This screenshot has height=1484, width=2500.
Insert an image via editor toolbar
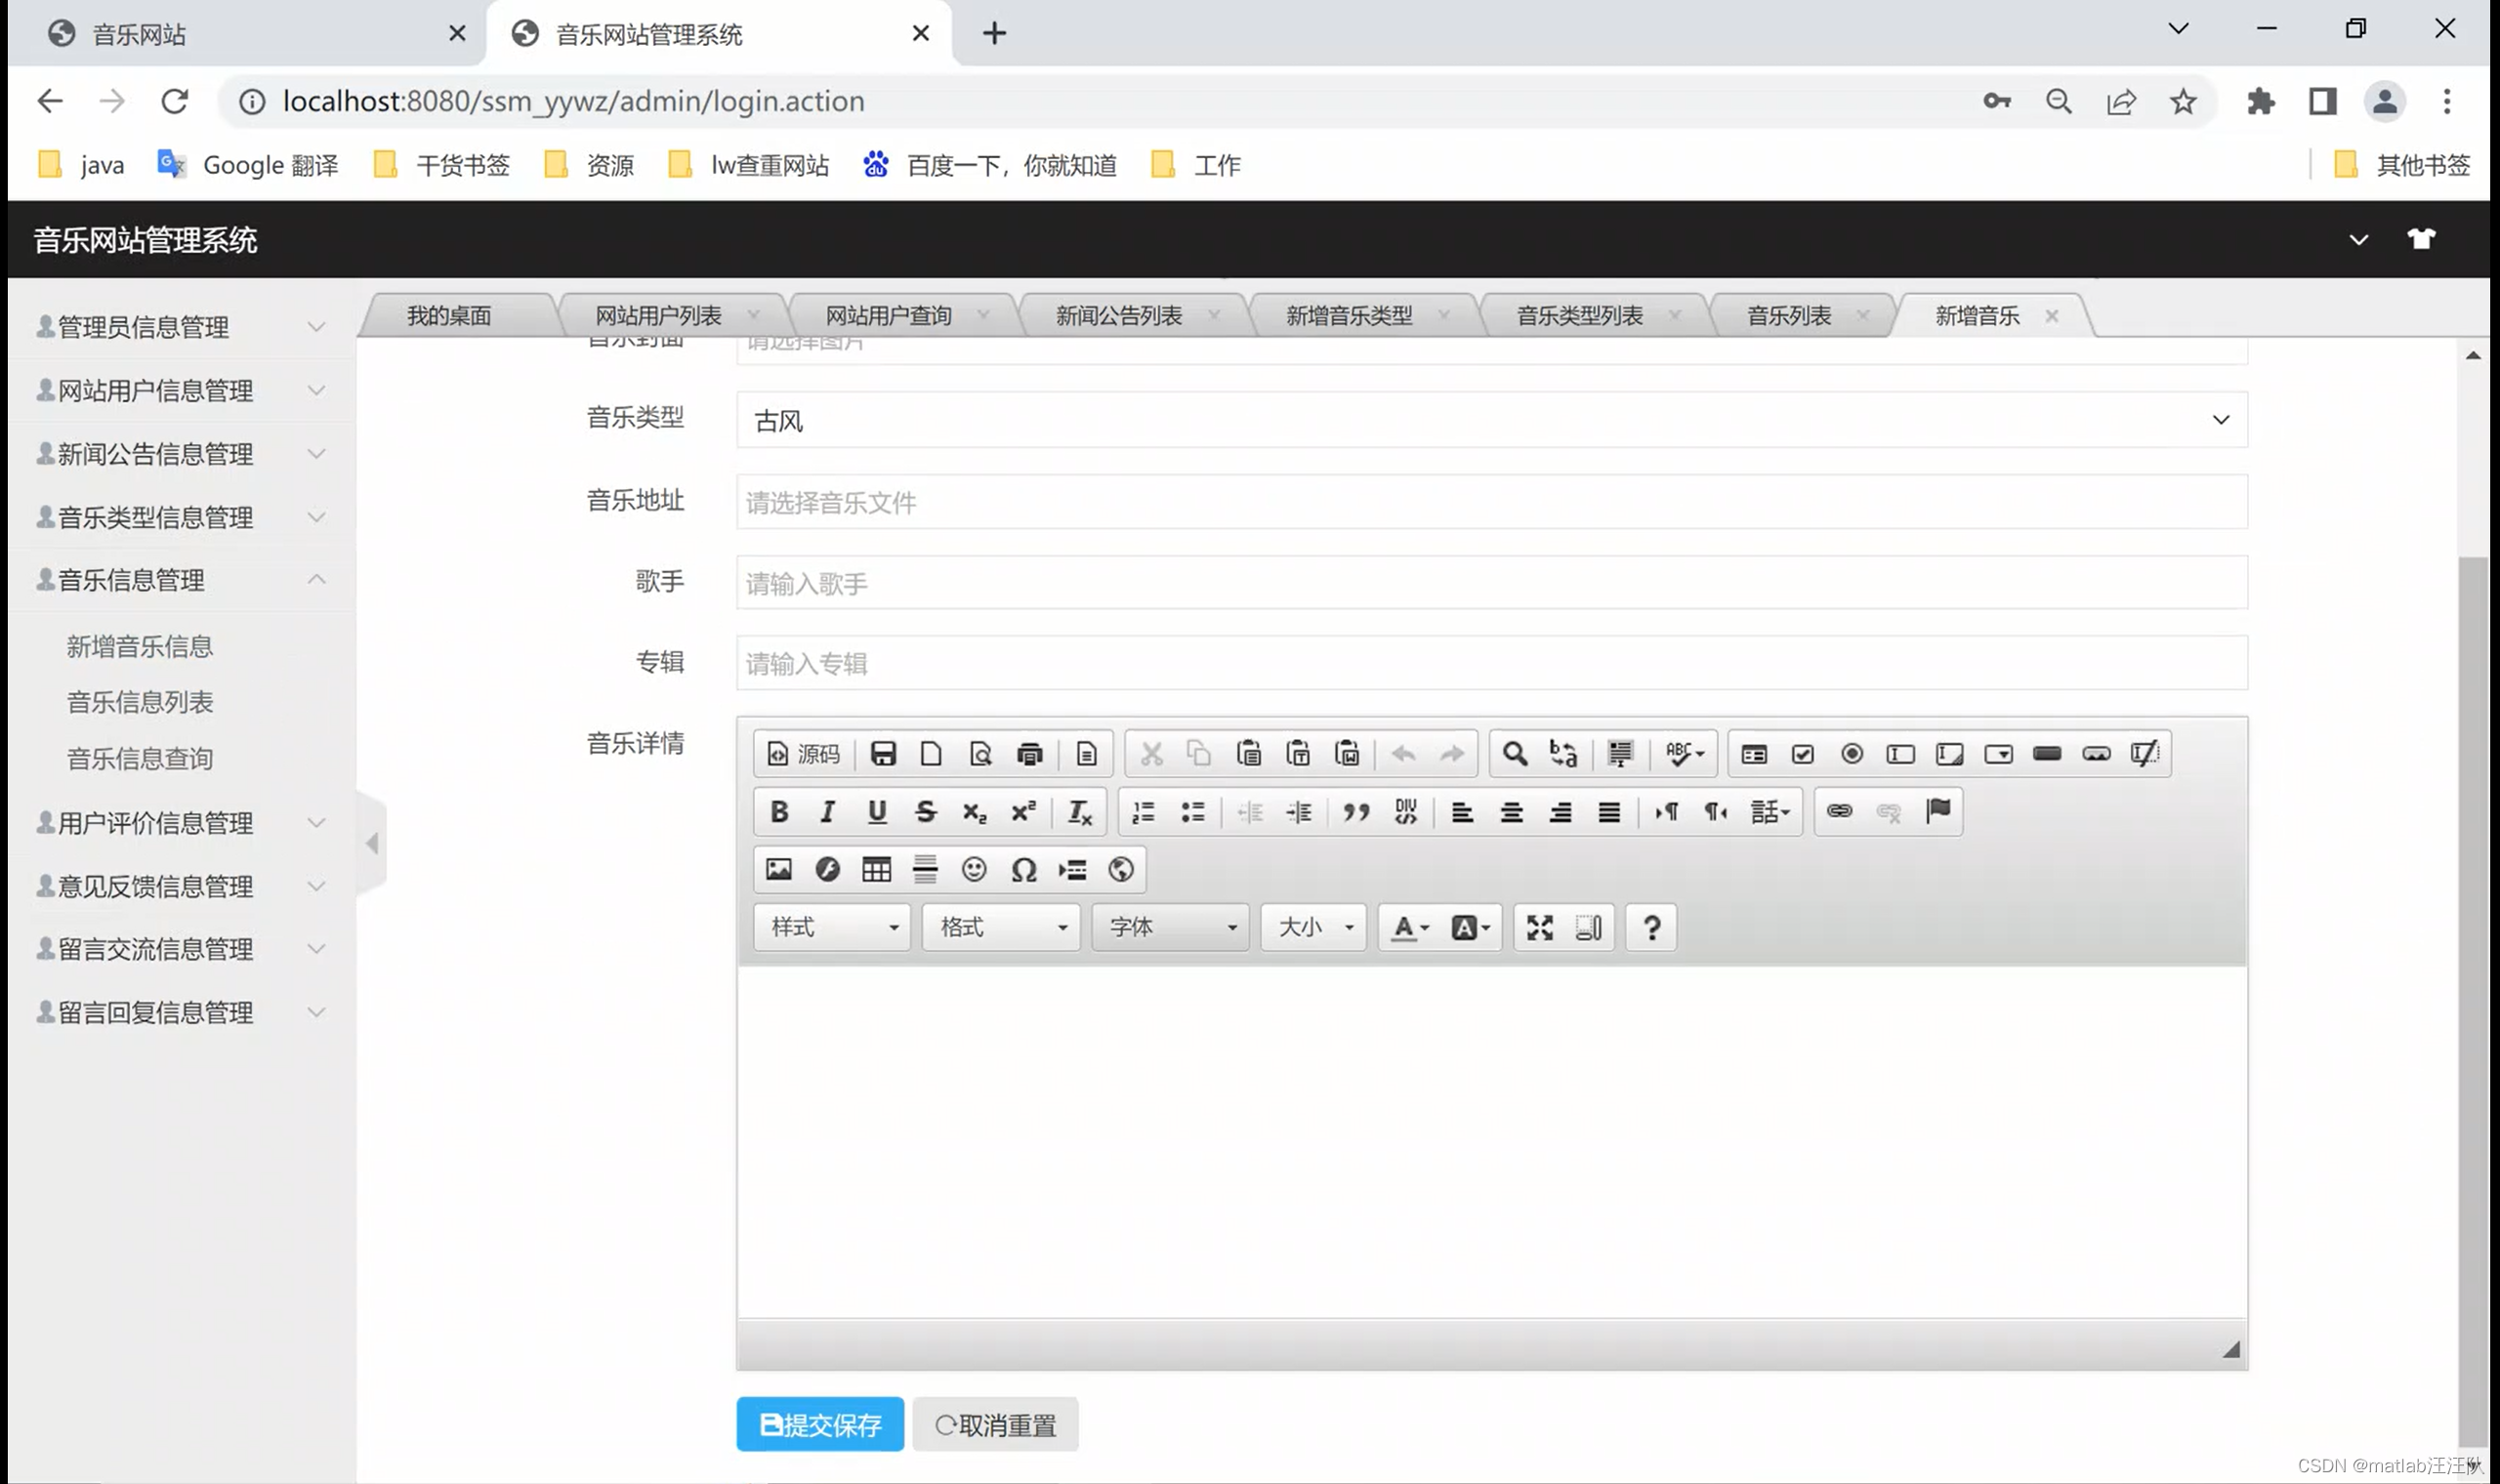[x=778, y=869]
